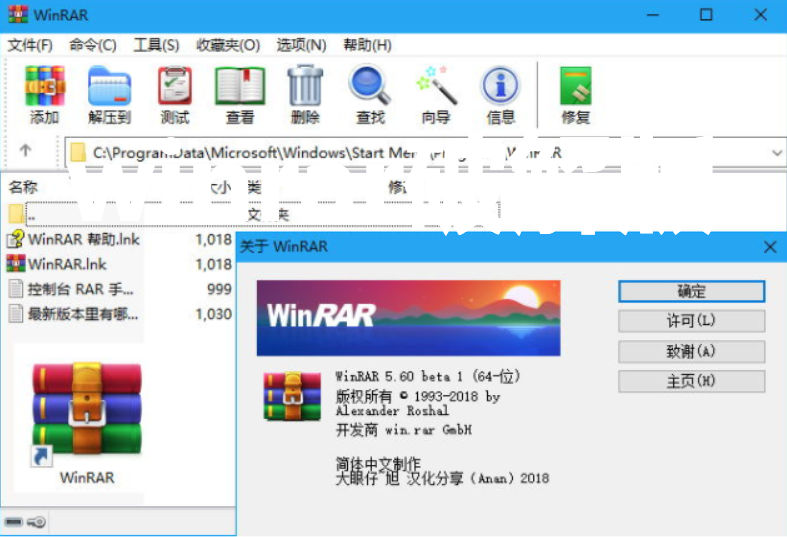Click the parent folder ".." icon
787x537 pixels.
16,214
